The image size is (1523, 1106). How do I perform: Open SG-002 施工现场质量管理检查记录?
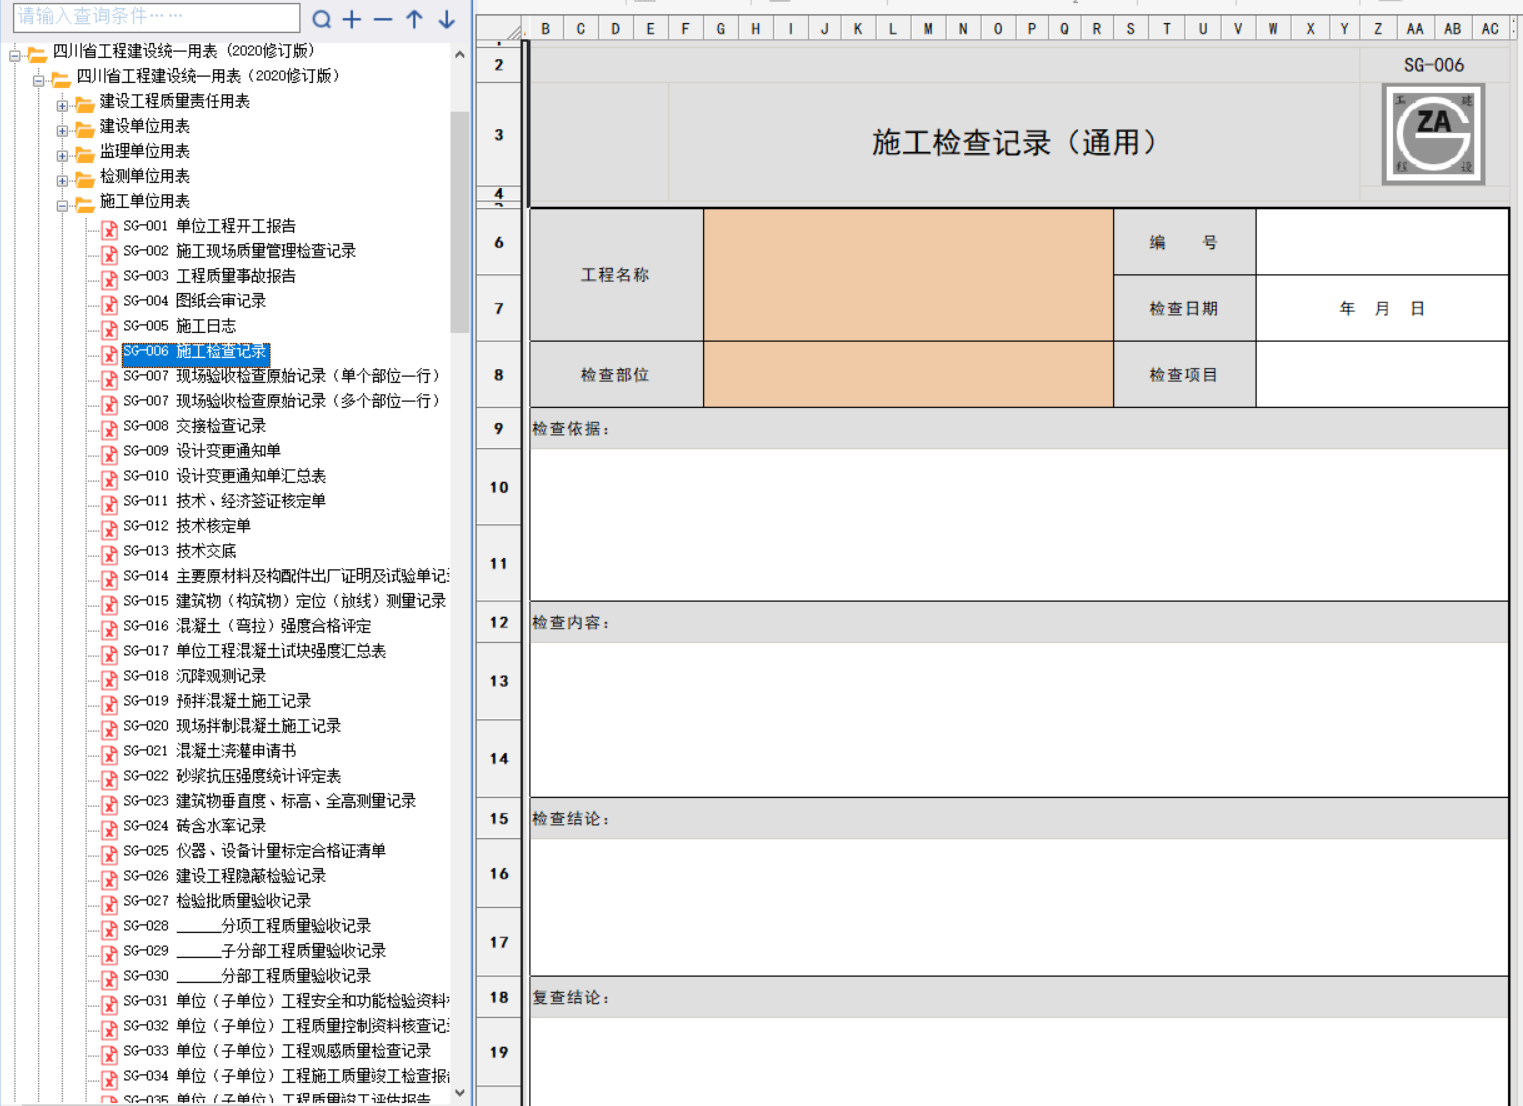(x=239, y=251)
